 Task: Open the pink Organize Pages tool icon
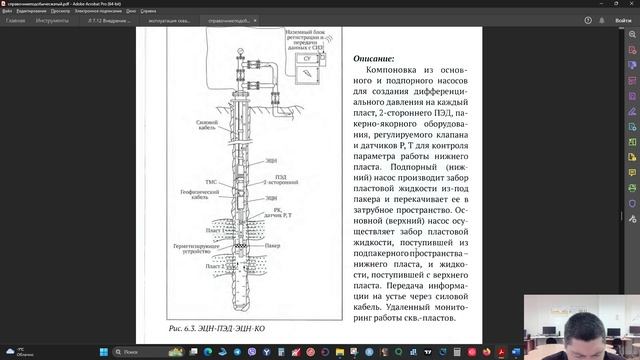click(x=632, y=80)
